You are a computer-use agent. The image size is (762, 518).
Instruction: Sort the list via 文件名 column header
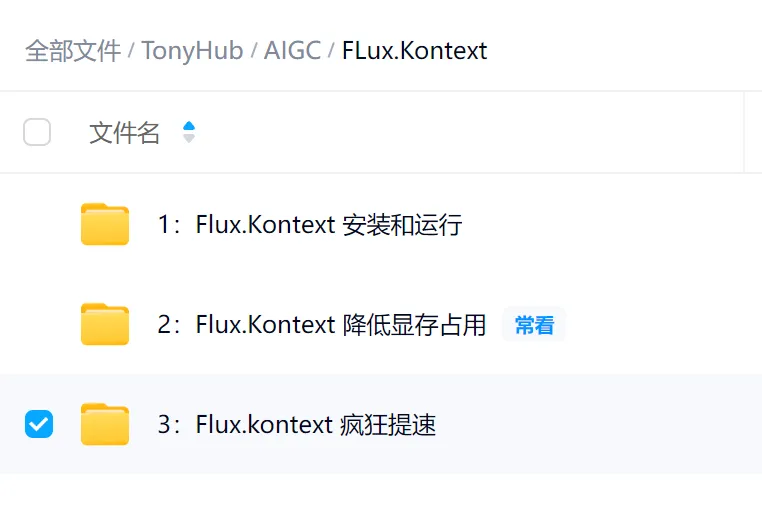124,133
